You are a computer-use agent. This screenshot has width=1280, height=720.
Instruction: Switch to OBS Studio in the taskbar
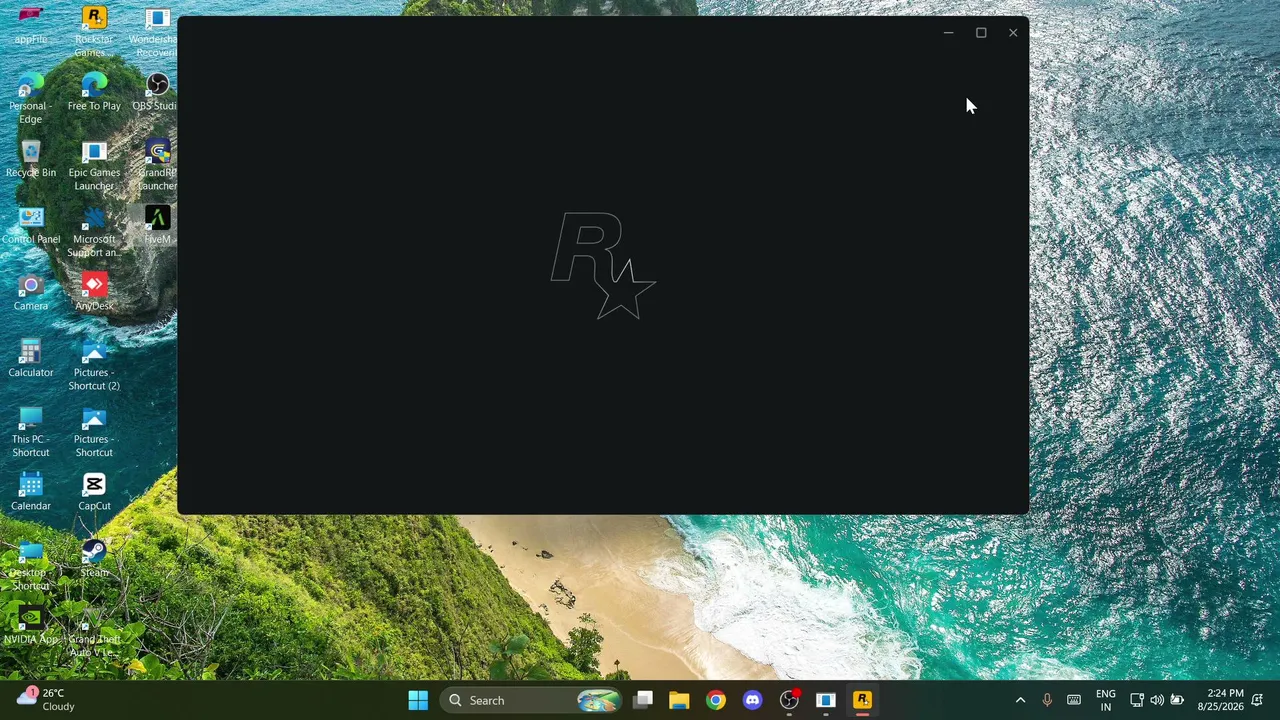click(x=789, y=700)
